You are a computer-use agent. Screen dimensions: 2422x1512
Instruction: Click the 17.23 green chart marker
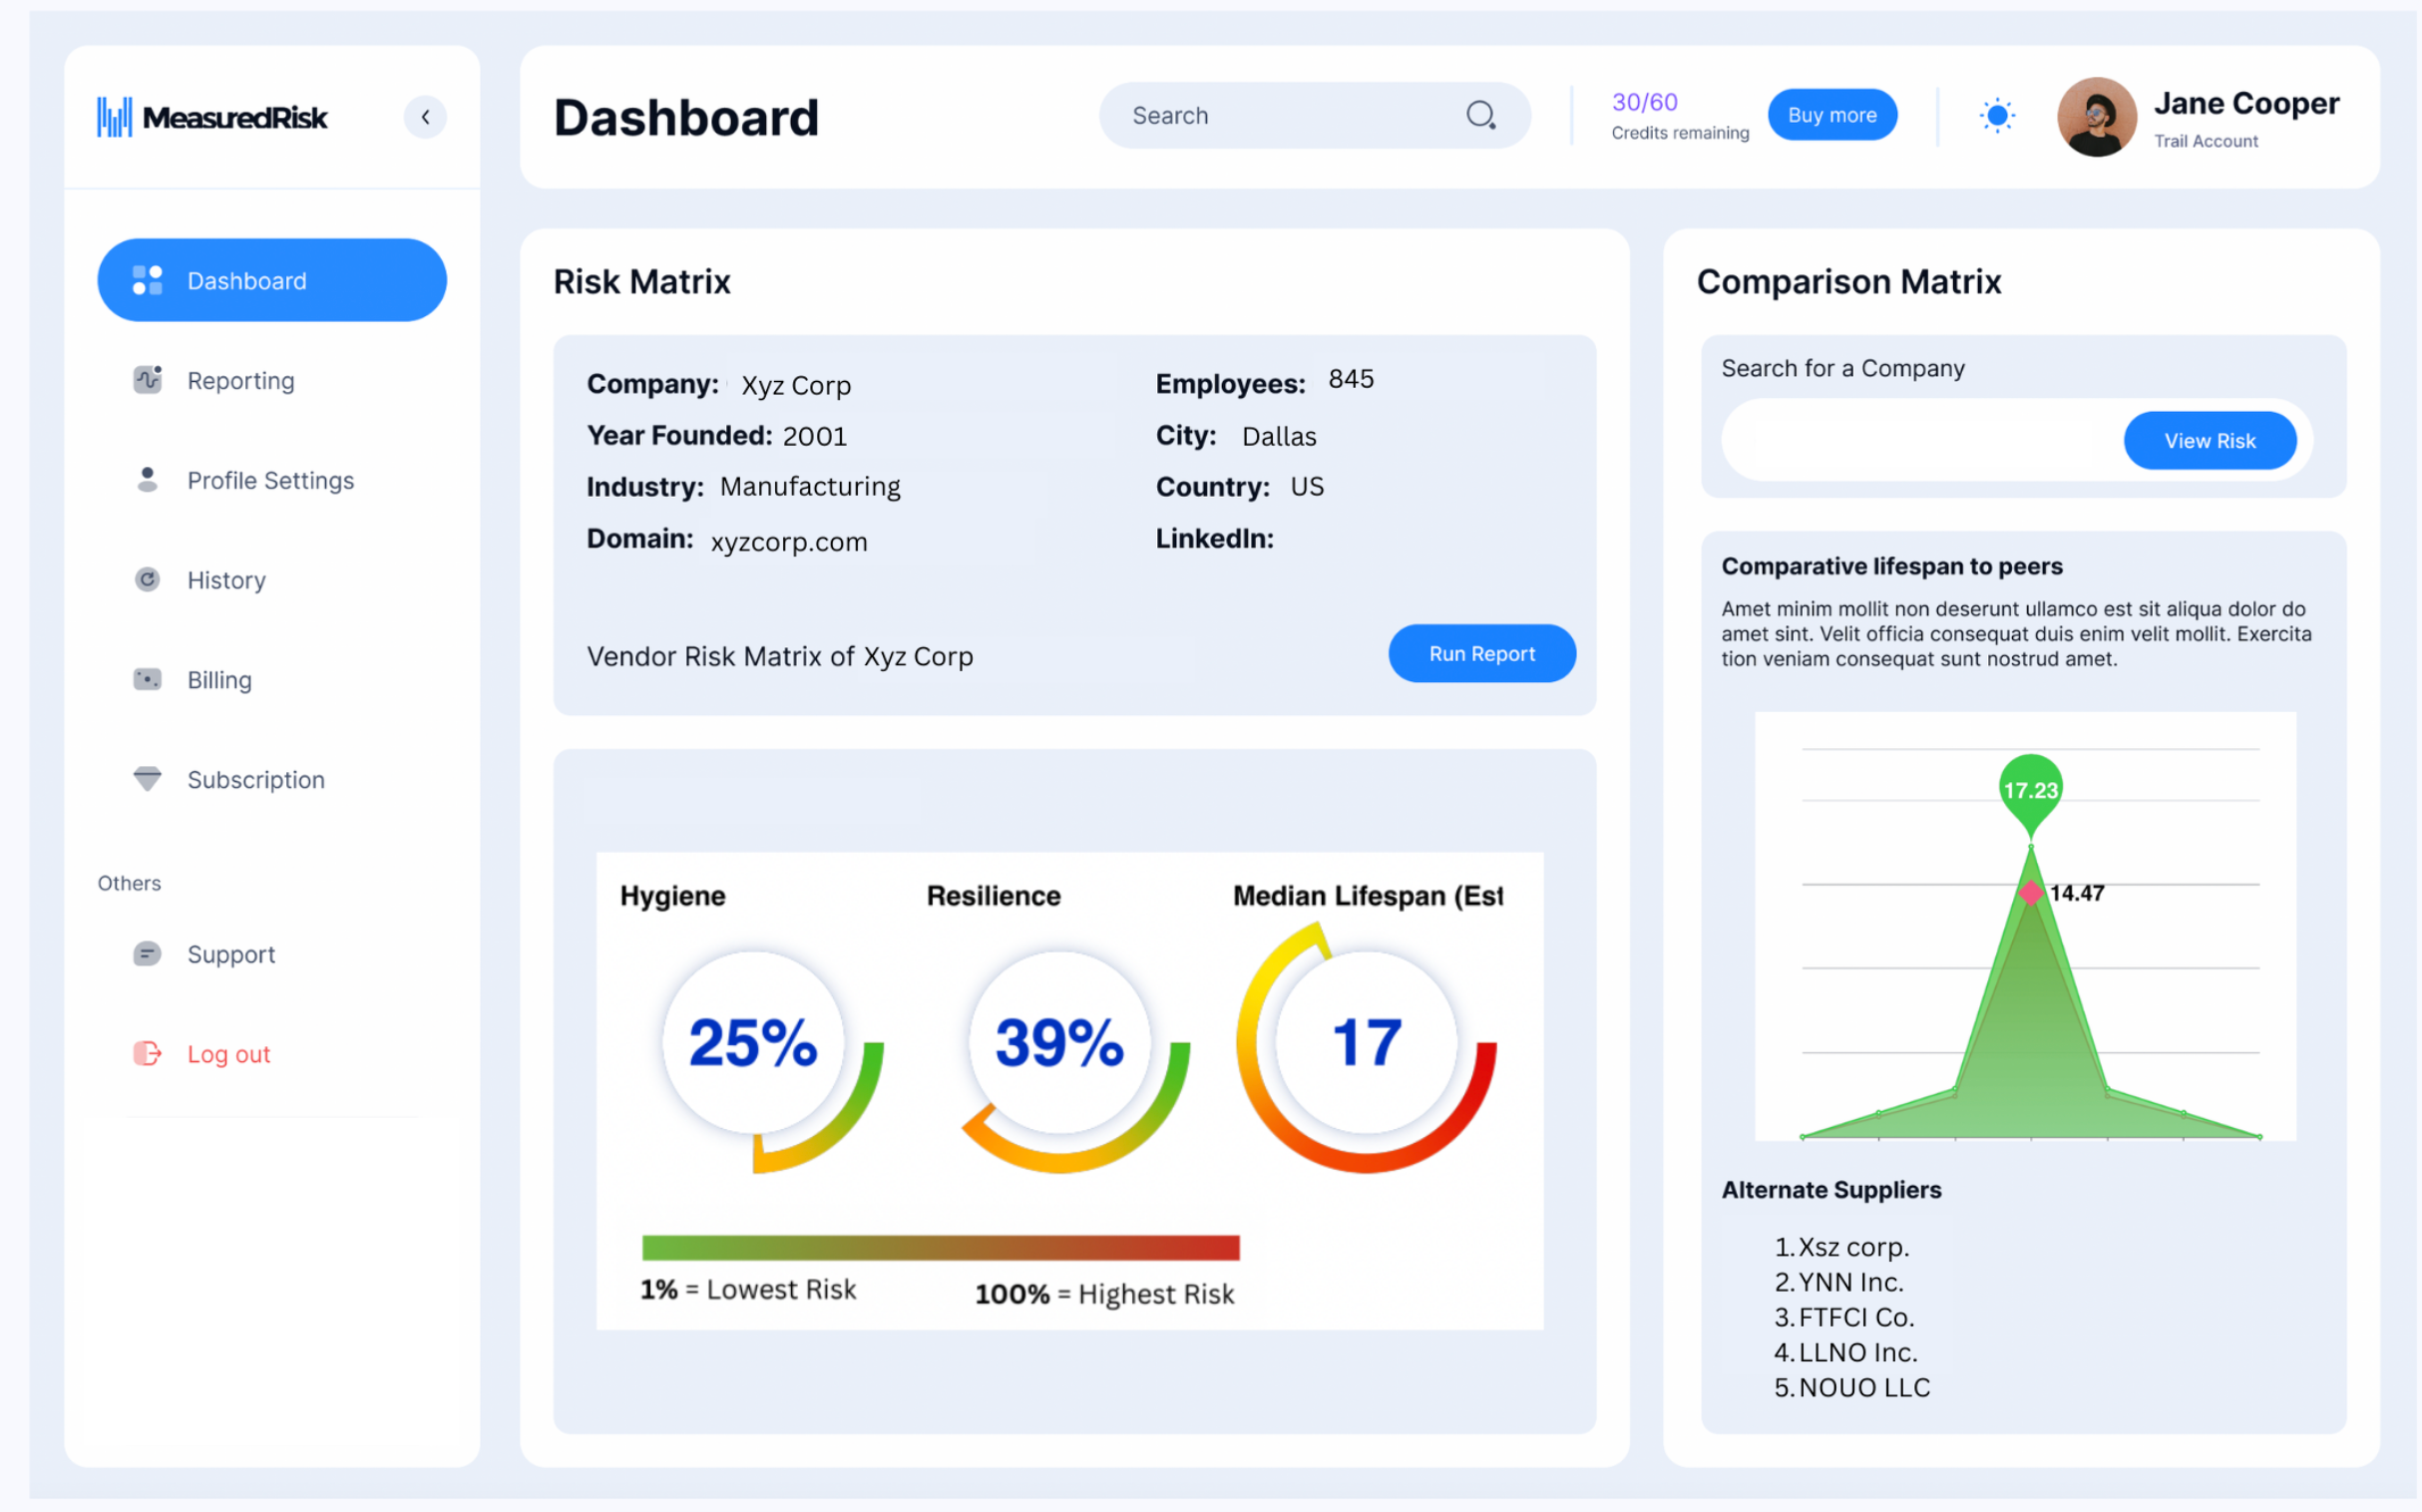click(x=2030, y=790)
